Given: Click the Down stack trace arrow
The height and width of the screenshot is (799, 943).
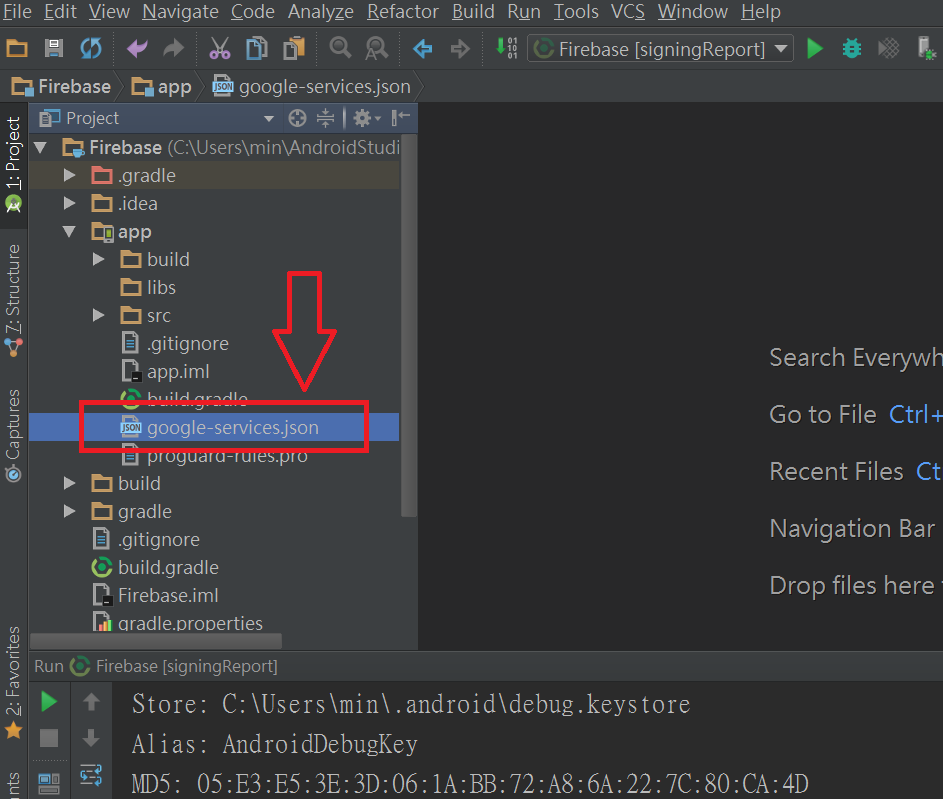Looking at the screenshot, I should pyautogui.click(x=91, y=738).
